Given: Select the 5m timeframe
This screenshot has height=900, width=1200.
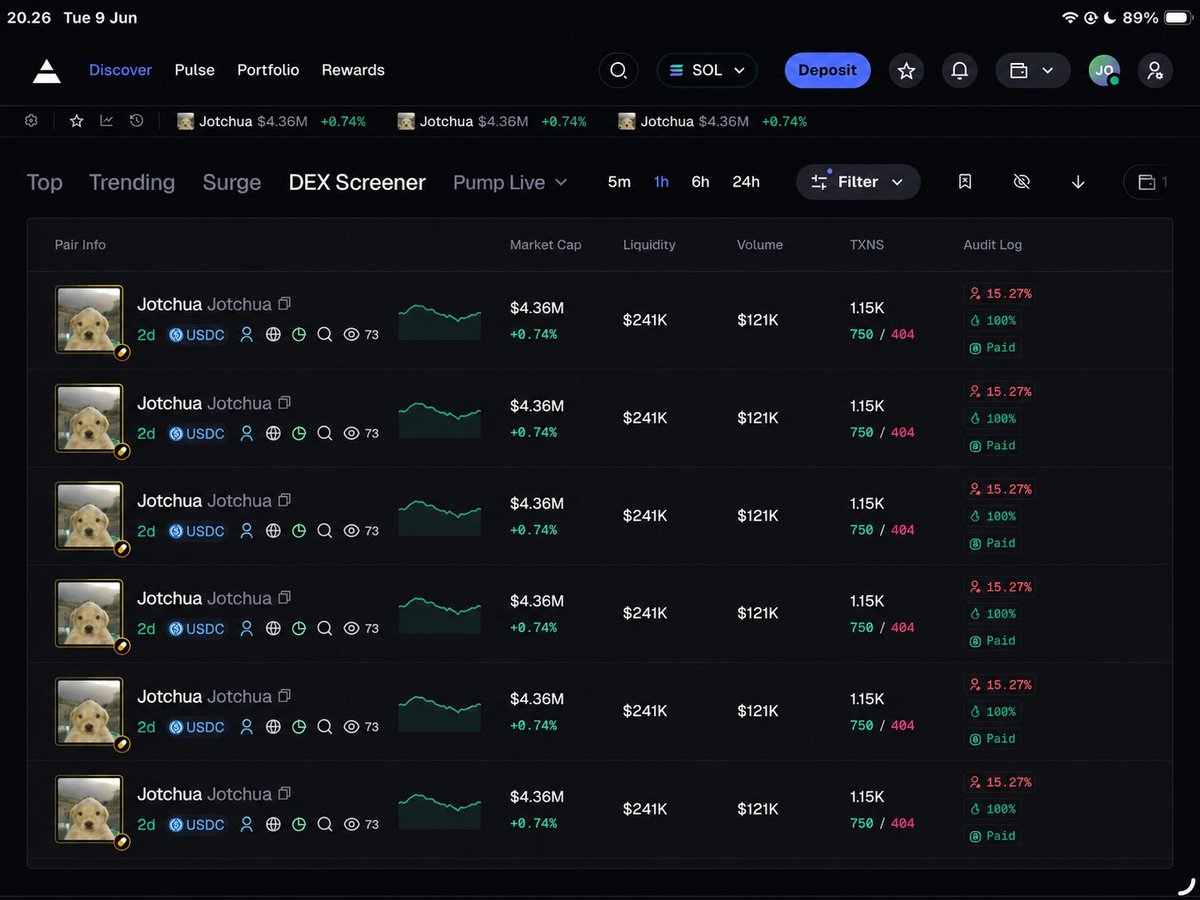Looking at the screenshot, I should (619, 182).
